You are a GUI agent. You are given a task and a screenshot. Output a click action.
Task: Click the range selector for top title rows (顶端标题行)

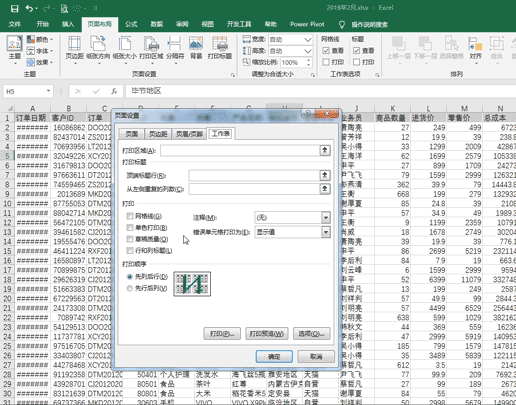click(x=325, y=175)
